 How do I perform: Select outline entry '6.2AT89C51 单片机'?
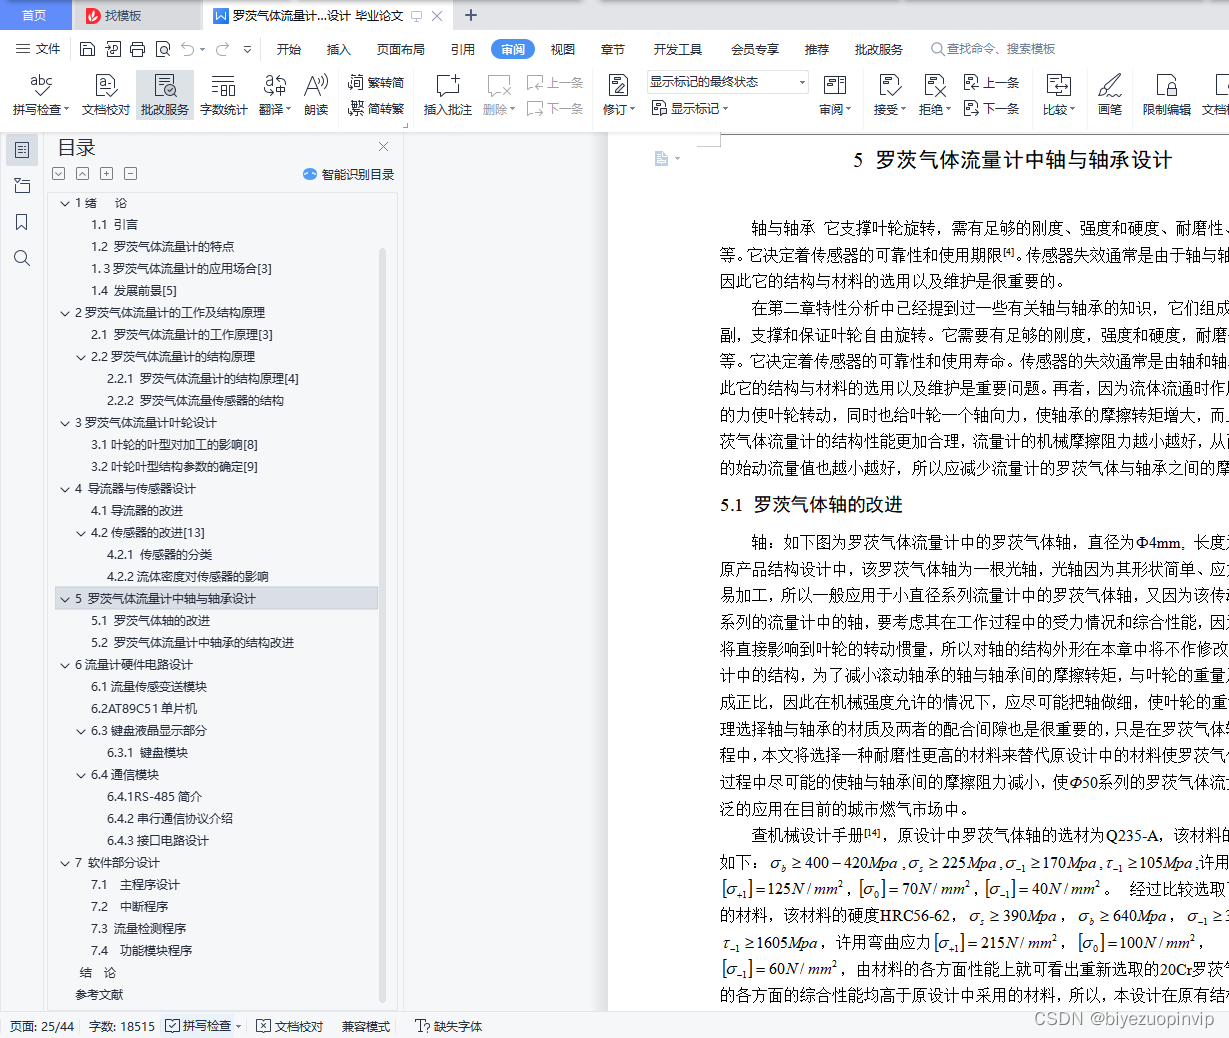pyautogui.click(x=144, y=709)
